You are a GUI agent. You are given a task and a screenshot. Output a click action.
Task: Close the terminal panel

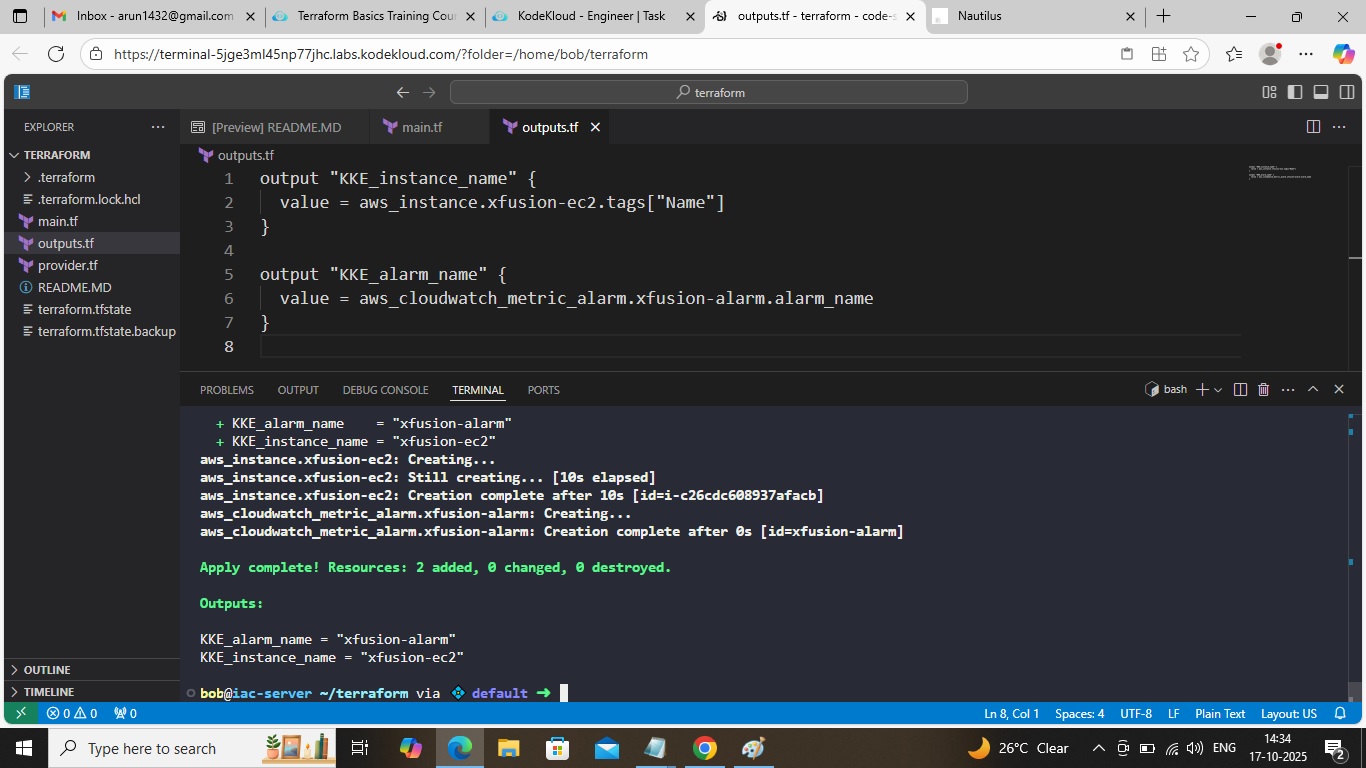click(x=1339, y=389)
